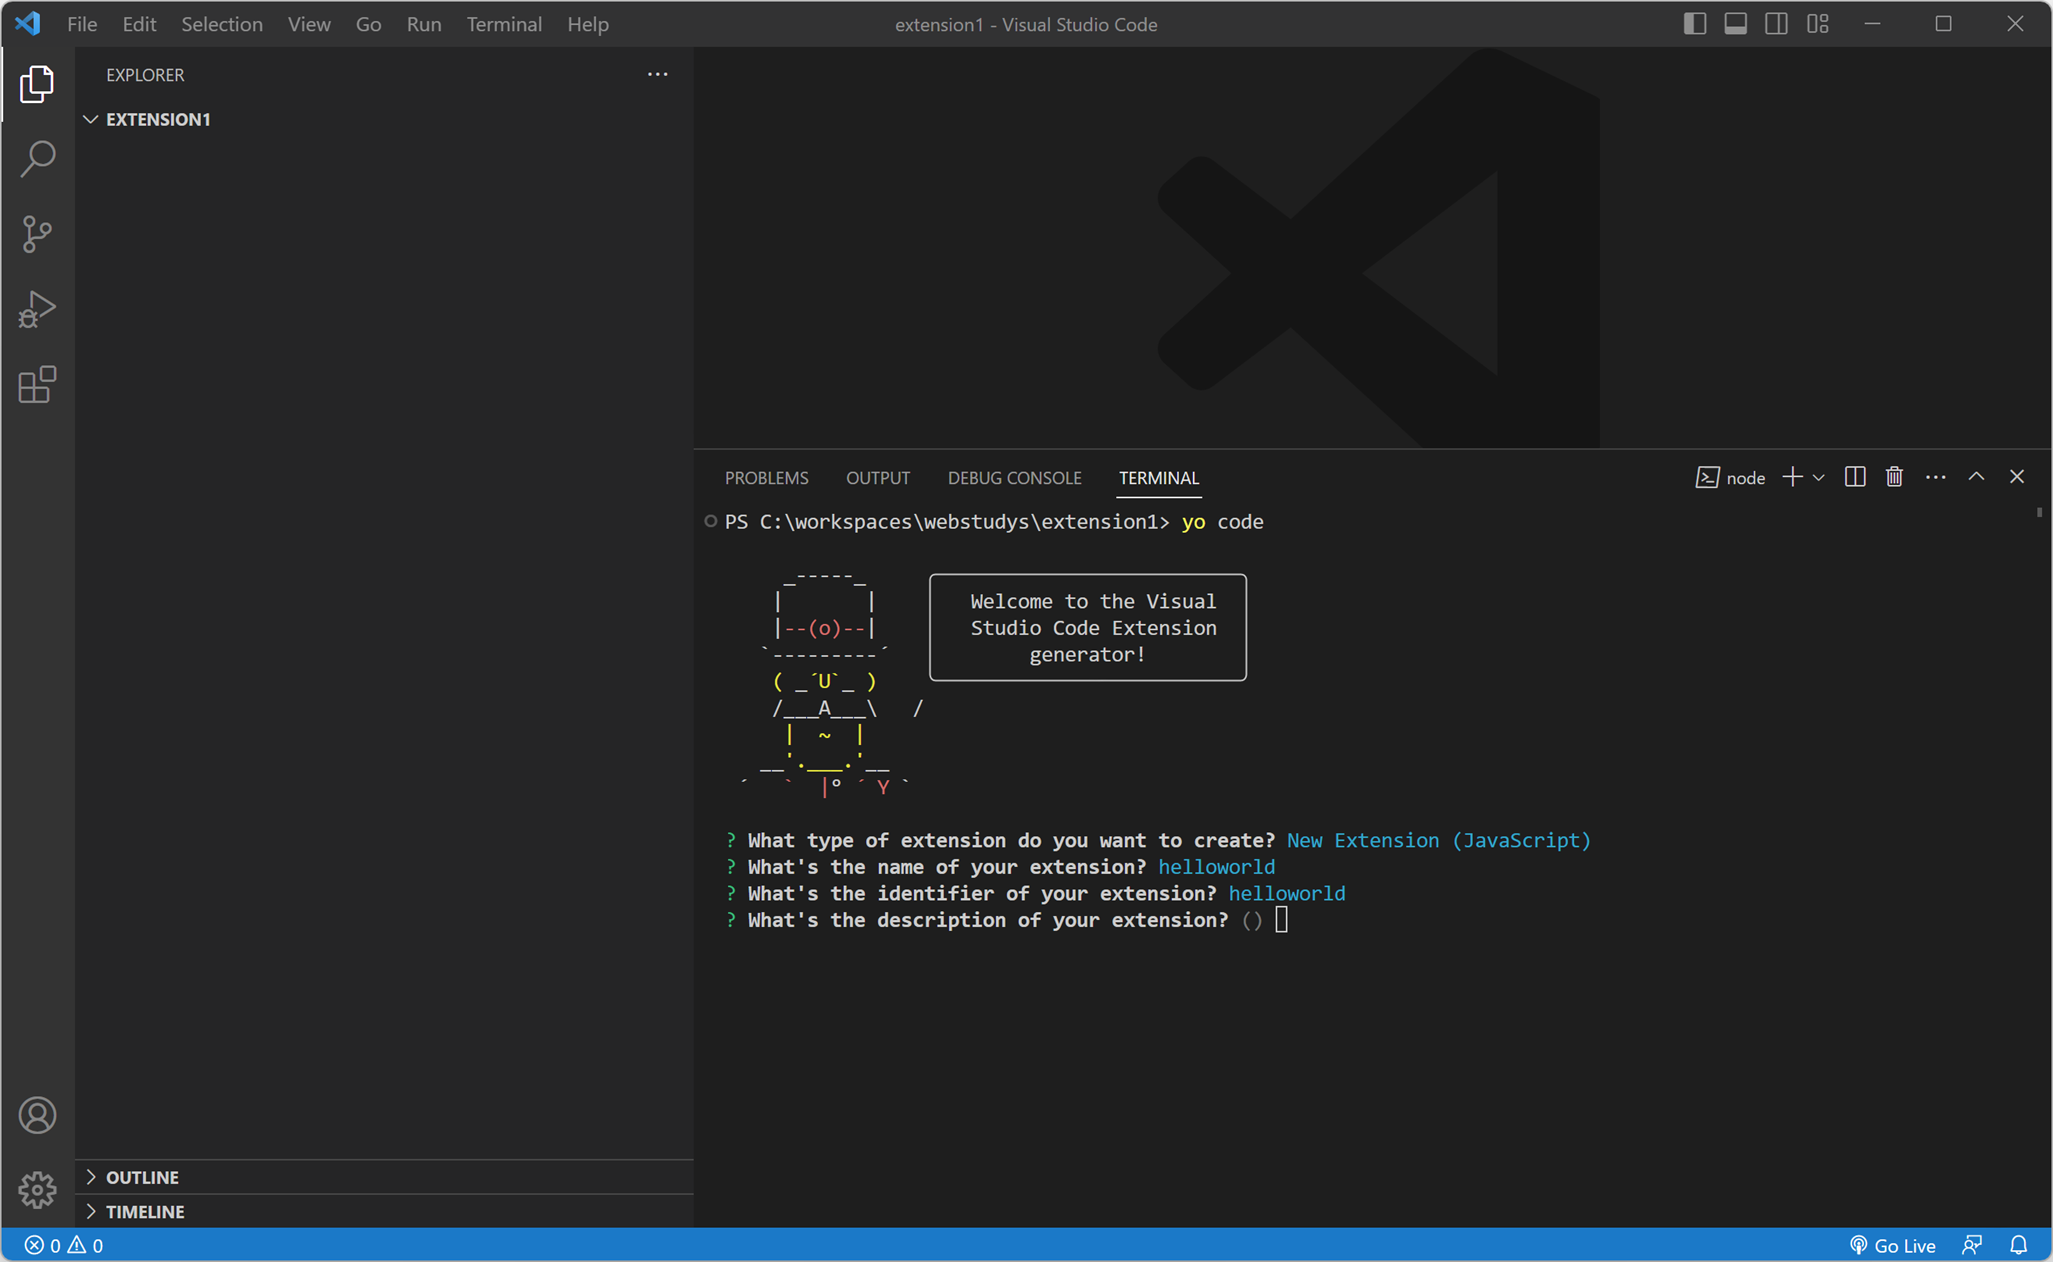The height and width of the screenshot is (1262, 2053).
Task: Open the Terminal menu
Action: [503, 24]
